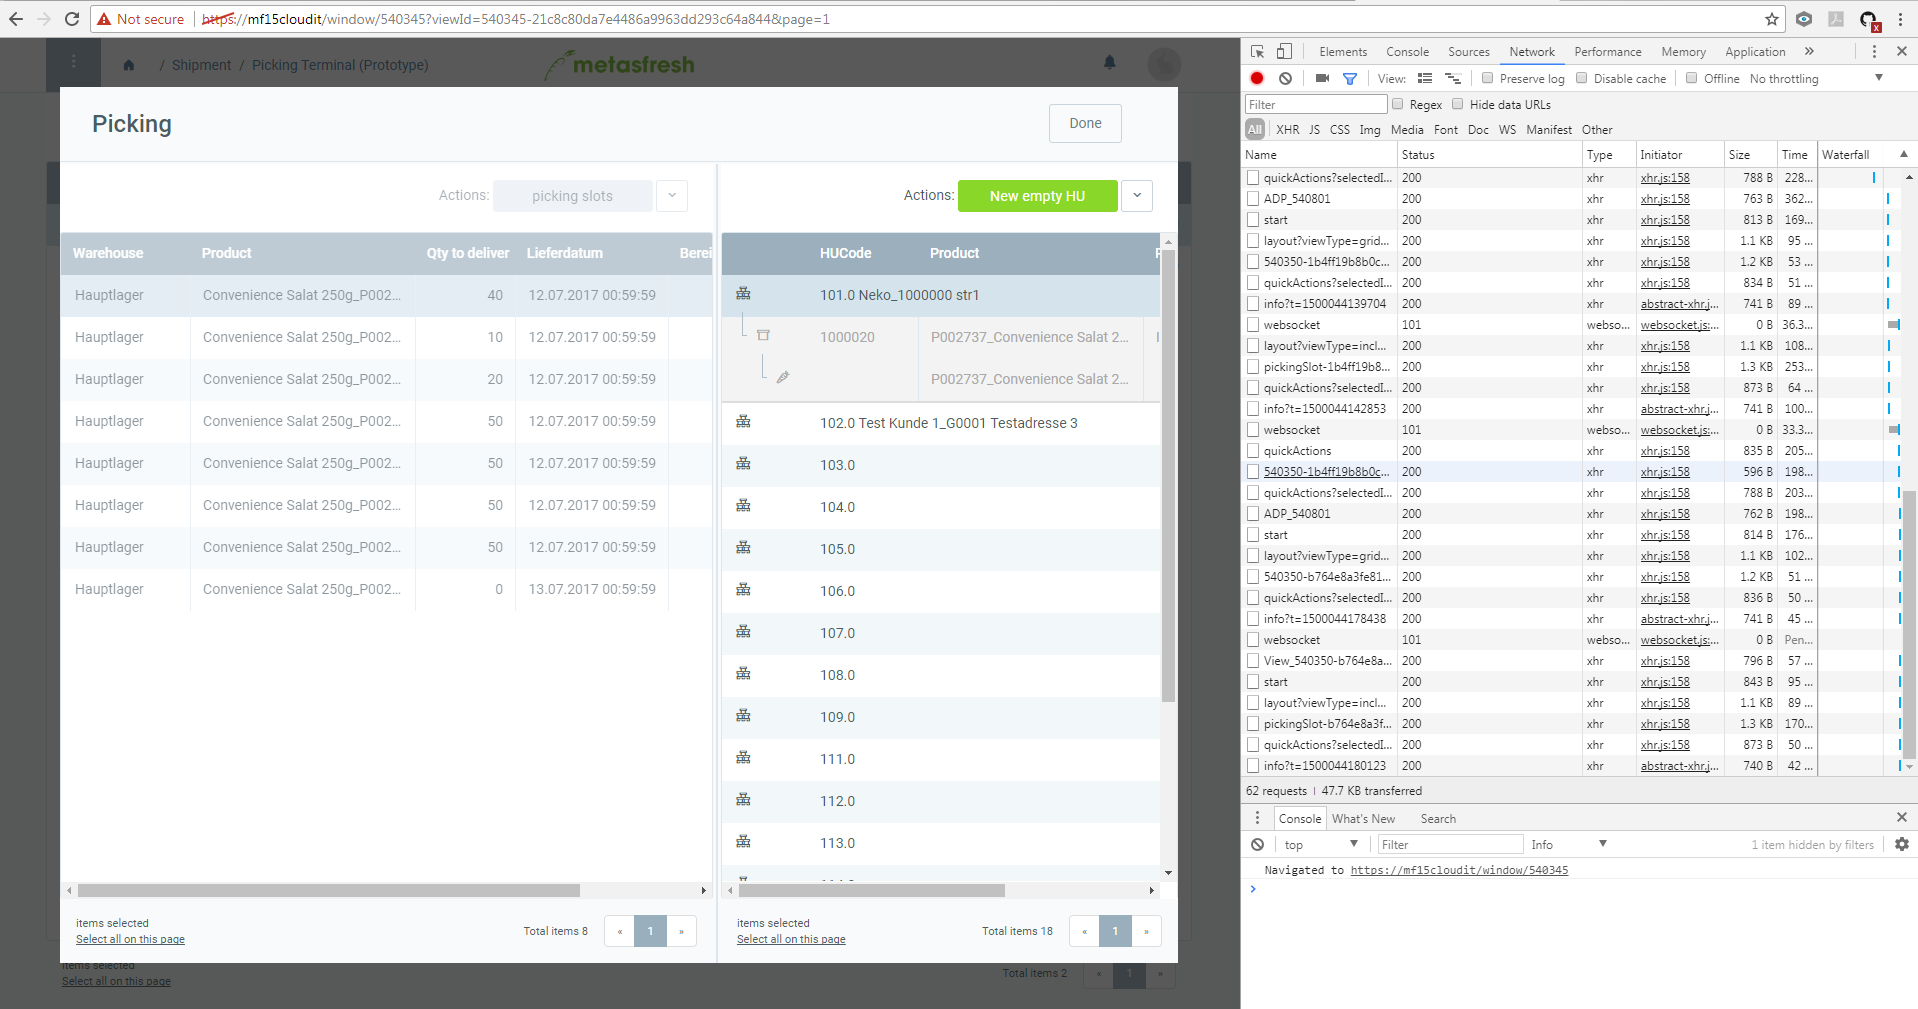Viewport: 1918px width, 1009px height.
Task: Expand the dropdown next to New empty HU
Action: pyautogui.click(x=1137, y=195)
